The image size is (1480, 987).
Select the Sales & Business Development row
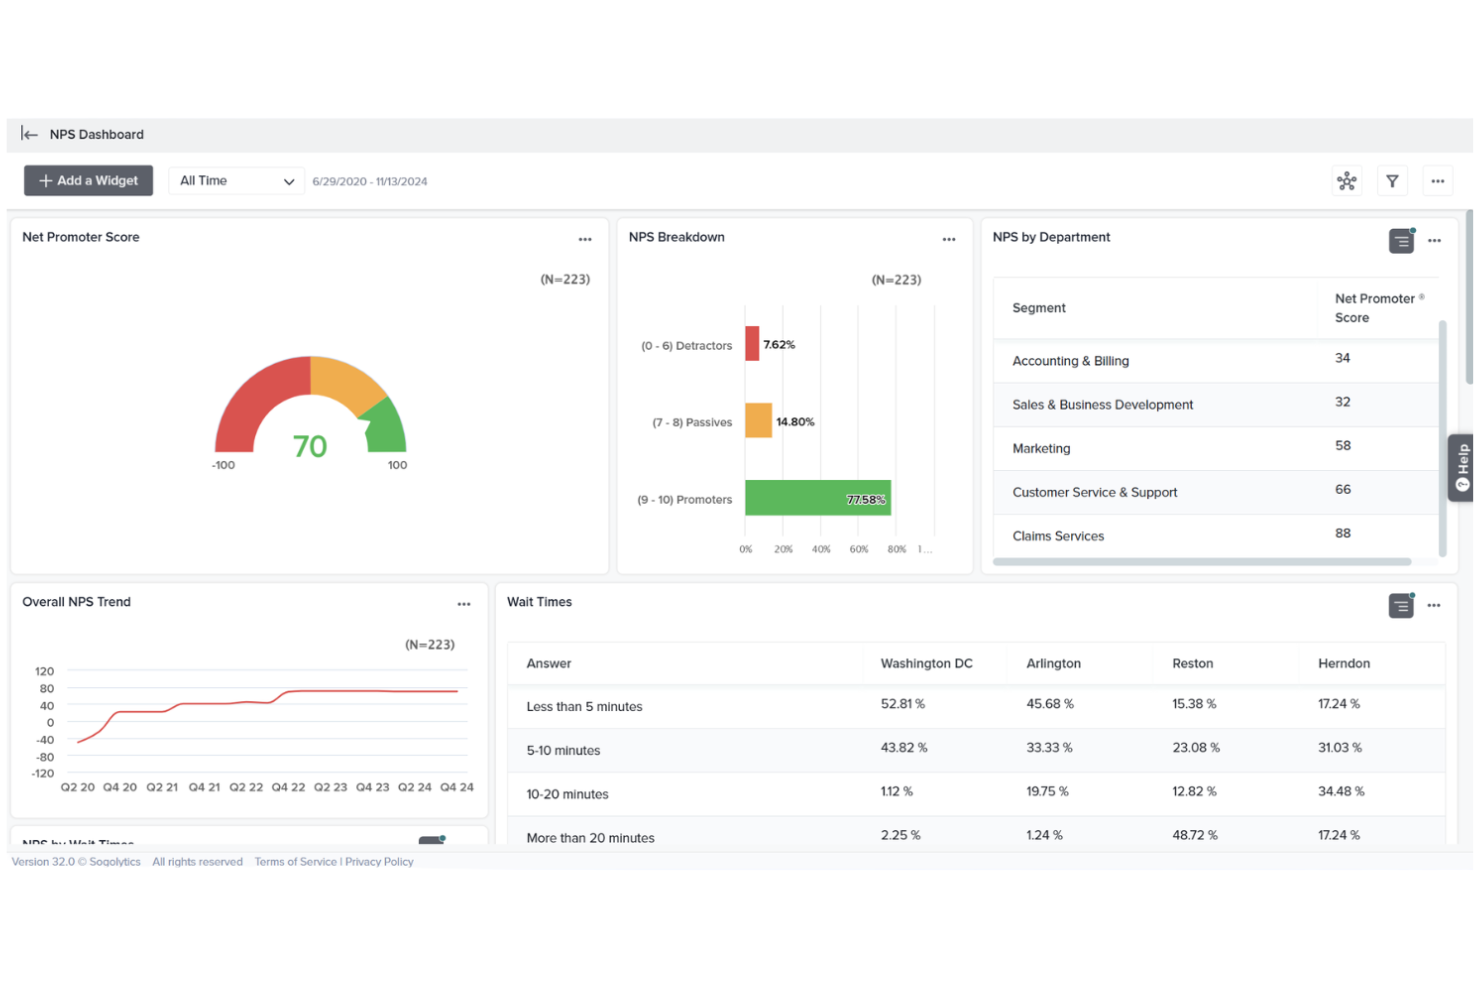[1216, 405]
